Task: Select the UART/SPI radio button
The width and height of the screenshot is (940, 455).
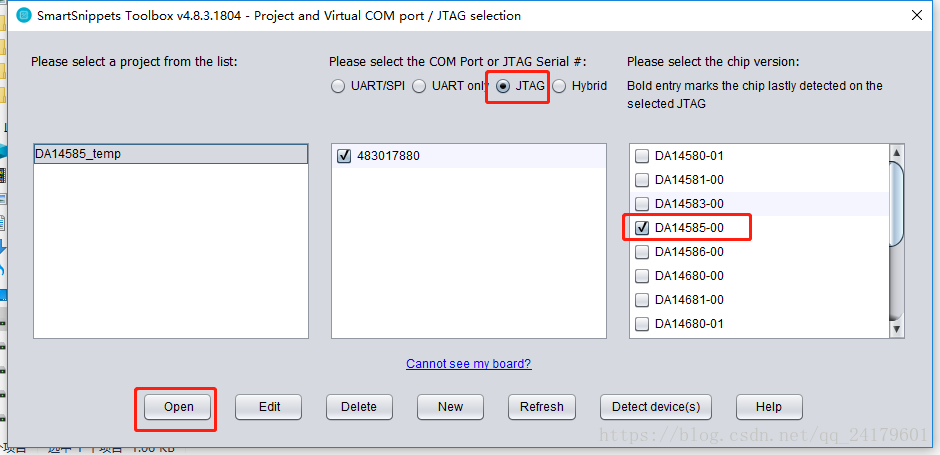Action: (338, 86)
